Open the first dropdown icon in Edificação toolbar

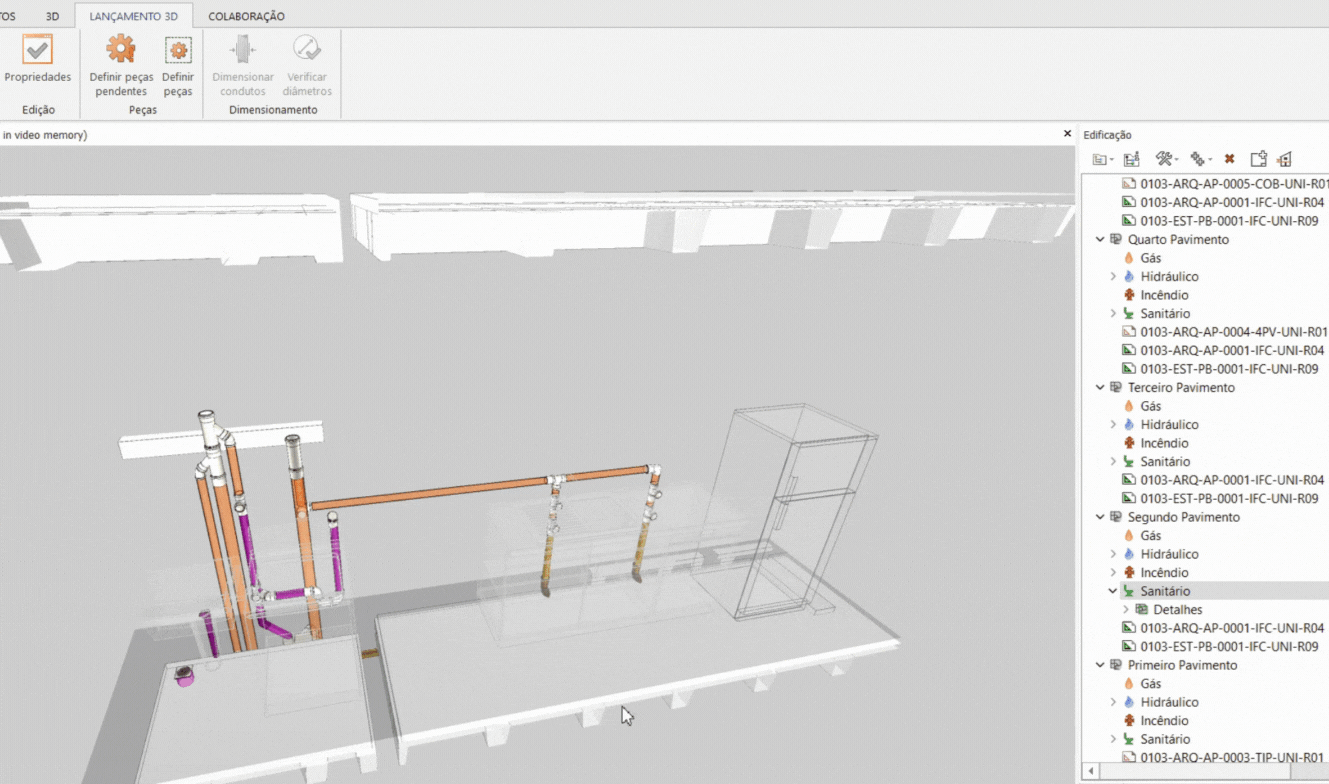(1102, 159)
